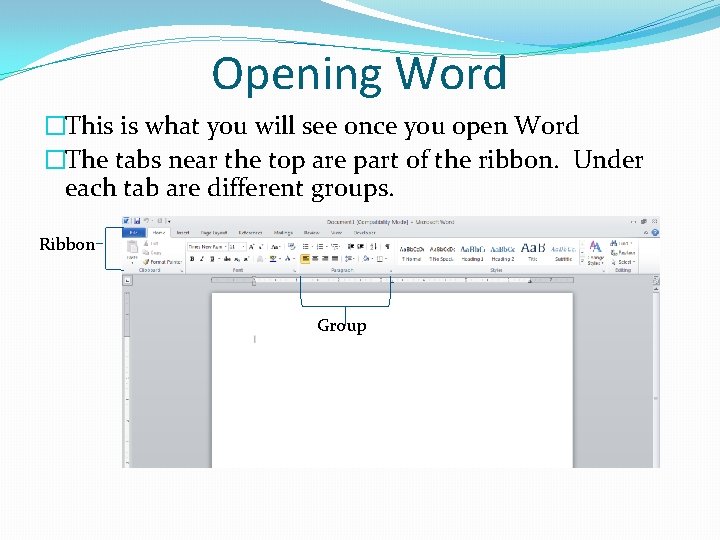
Task: Minimize the ribbon with the caret icon
Action: [x=647, y=233]
